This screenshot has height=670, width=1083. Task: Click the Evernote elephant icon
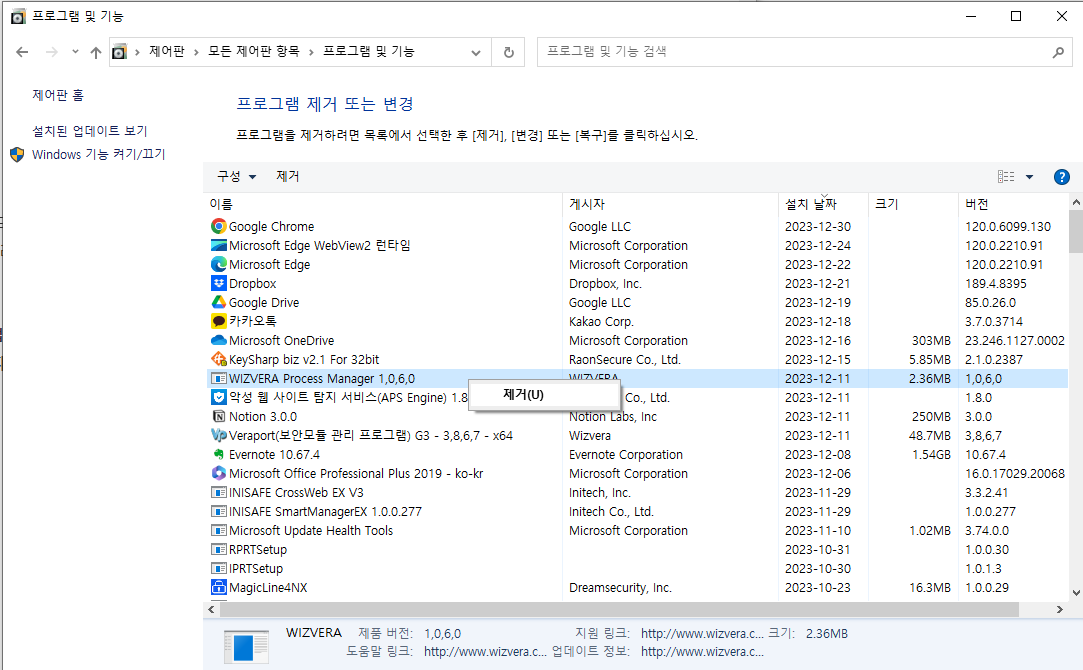(x=218, y=454)
